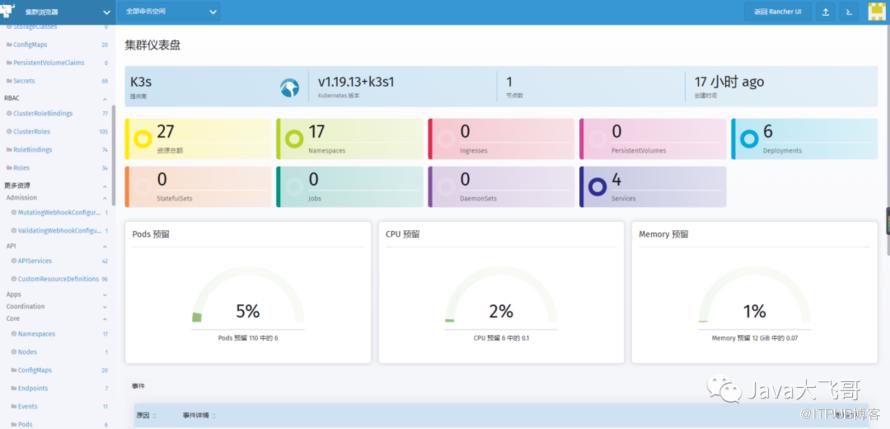The width and height of the screenshot is (890, 429).
Task: Open the kubectl shell icon
Action: (849, 12)
